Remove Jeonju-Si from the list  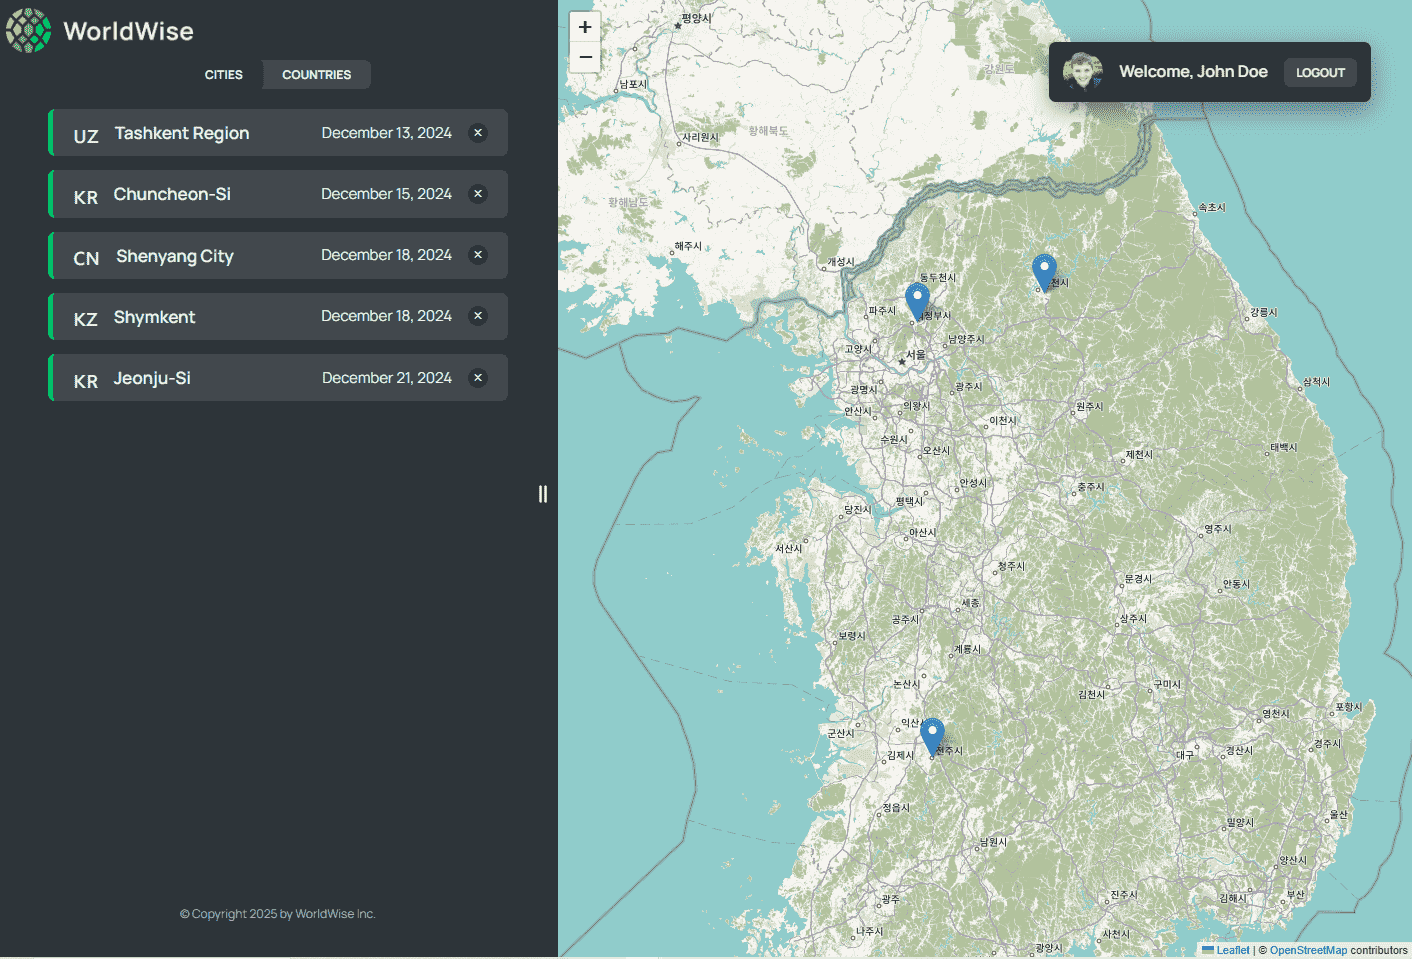click(478, 378)
